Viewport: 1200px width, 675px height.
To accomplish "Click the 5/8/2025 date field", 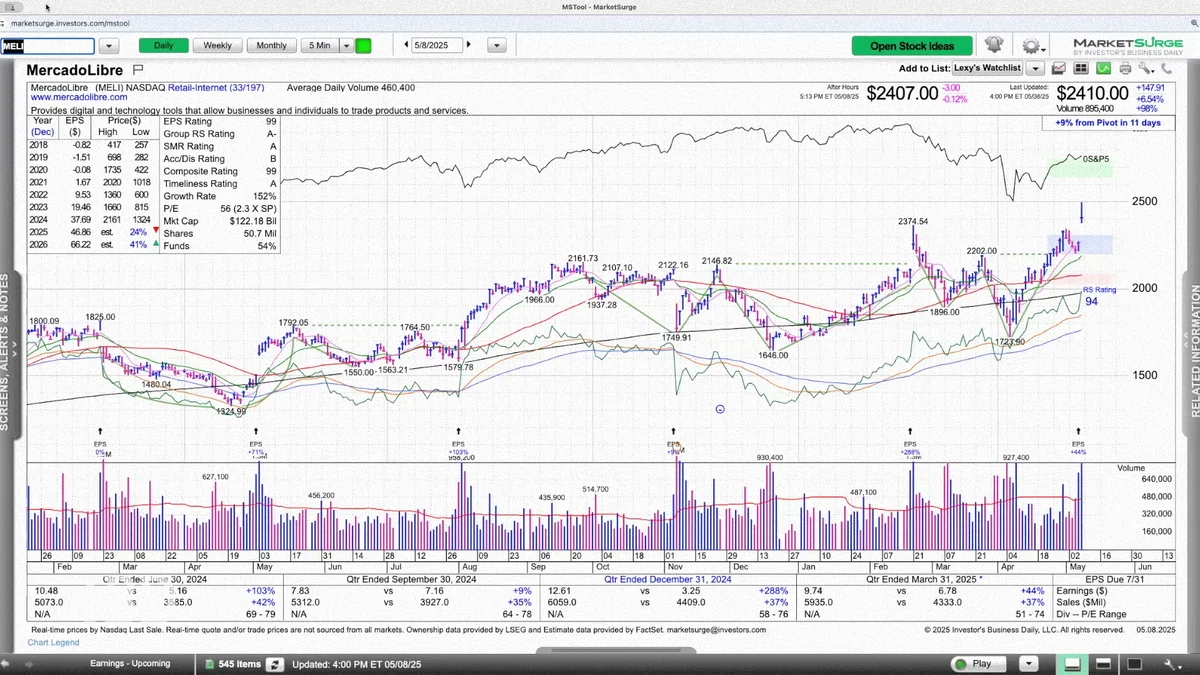I will (x=436, y=45).
